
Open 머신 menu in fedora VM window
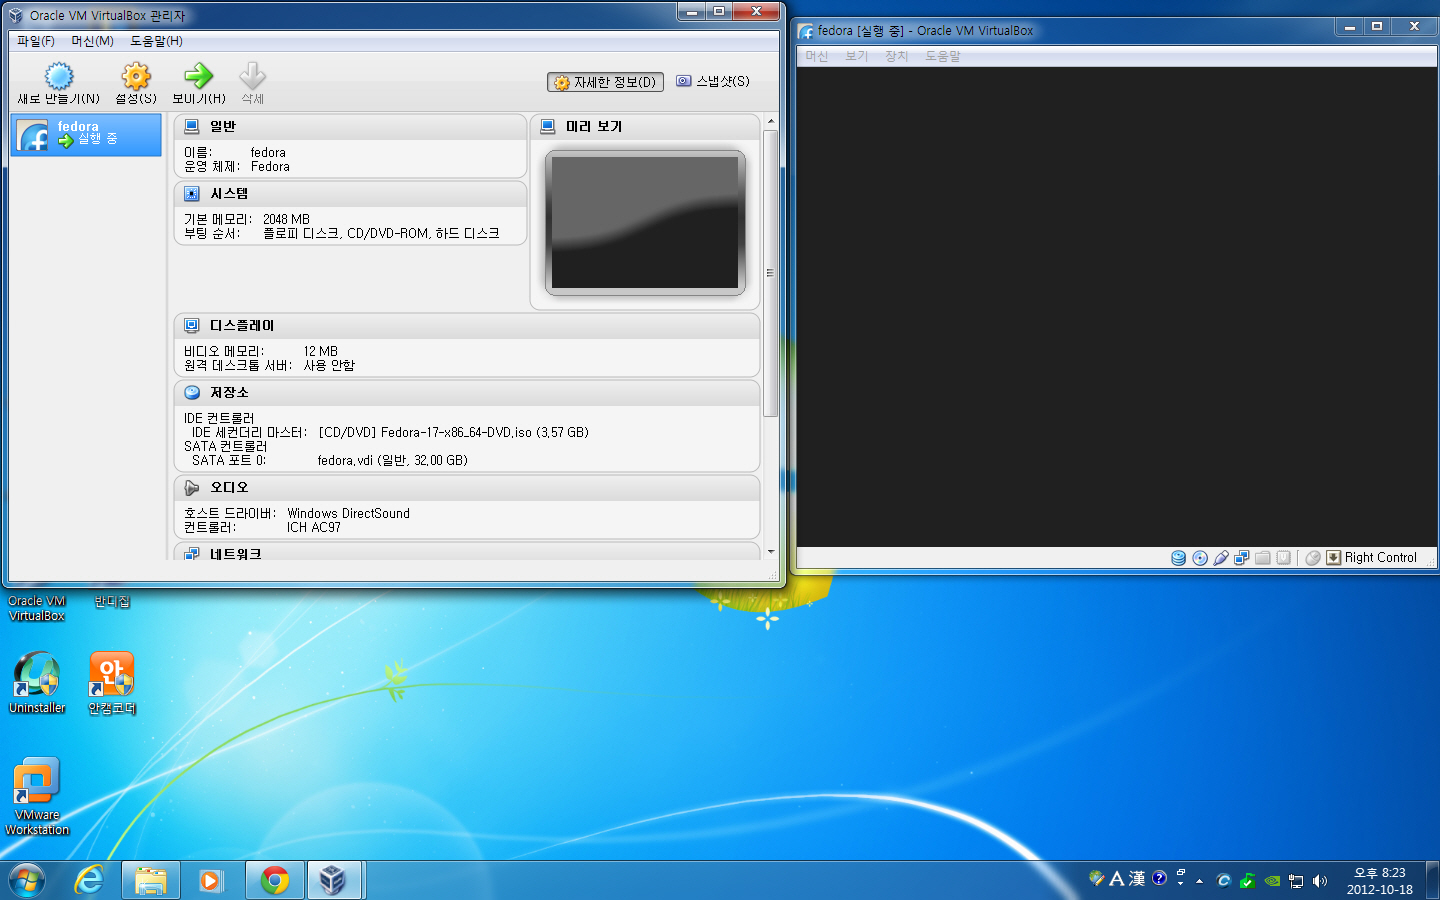coord(817,56)
